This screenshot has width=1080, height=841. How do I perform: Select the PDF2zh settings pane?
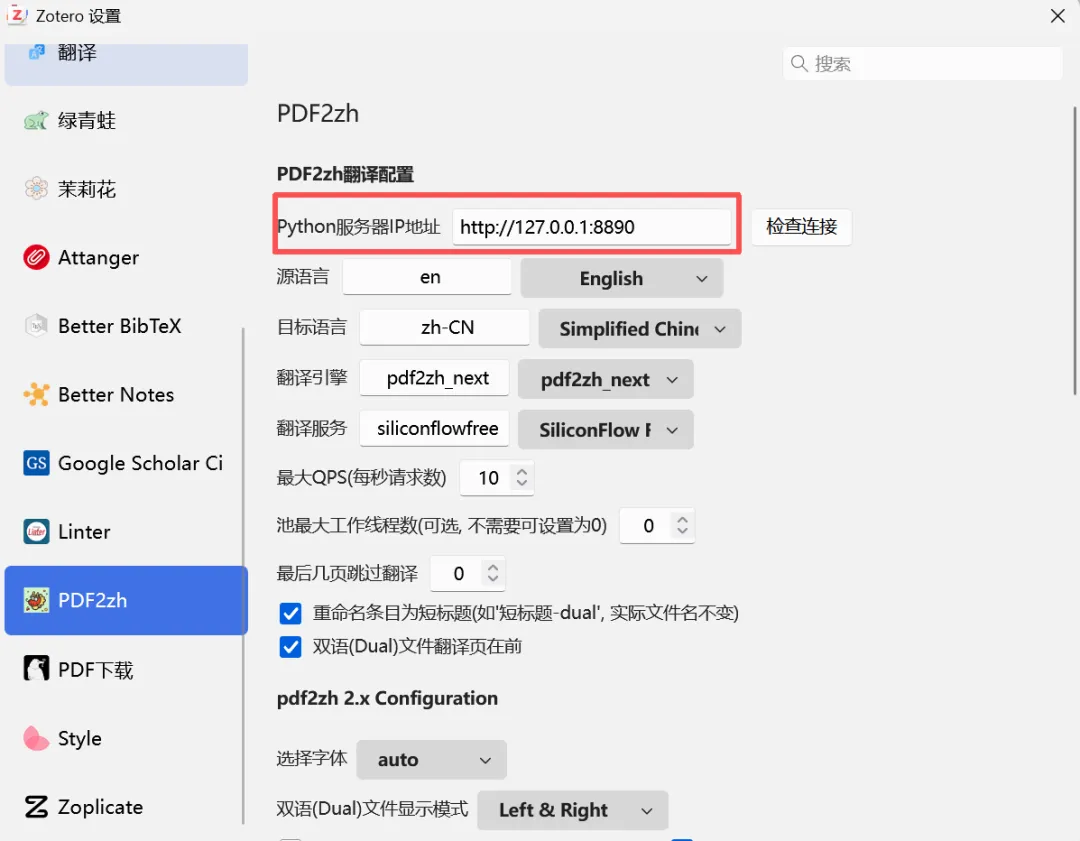pyautogui.click(x=126, y=601)
